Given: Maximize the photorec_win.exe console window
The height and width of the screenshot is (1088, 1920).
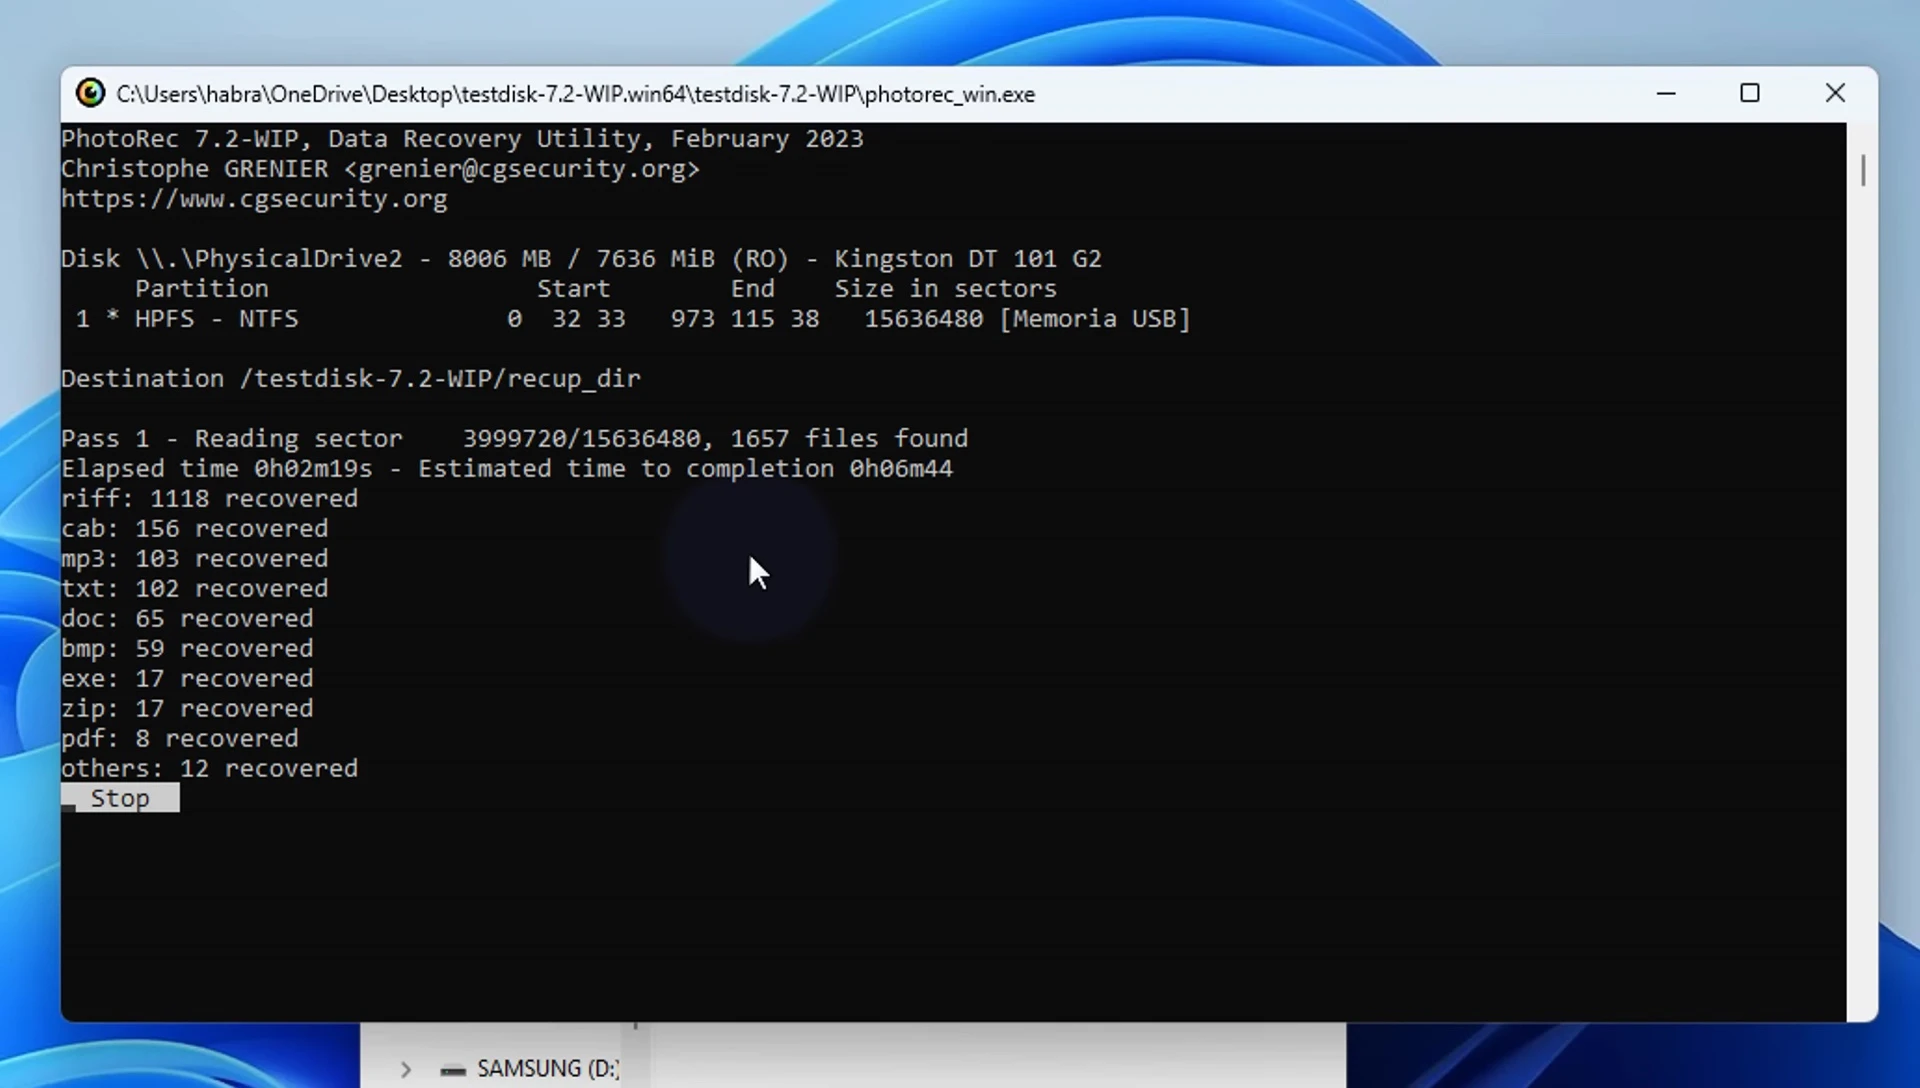Looking at the screenshot, I should [x=1750, y=93].
